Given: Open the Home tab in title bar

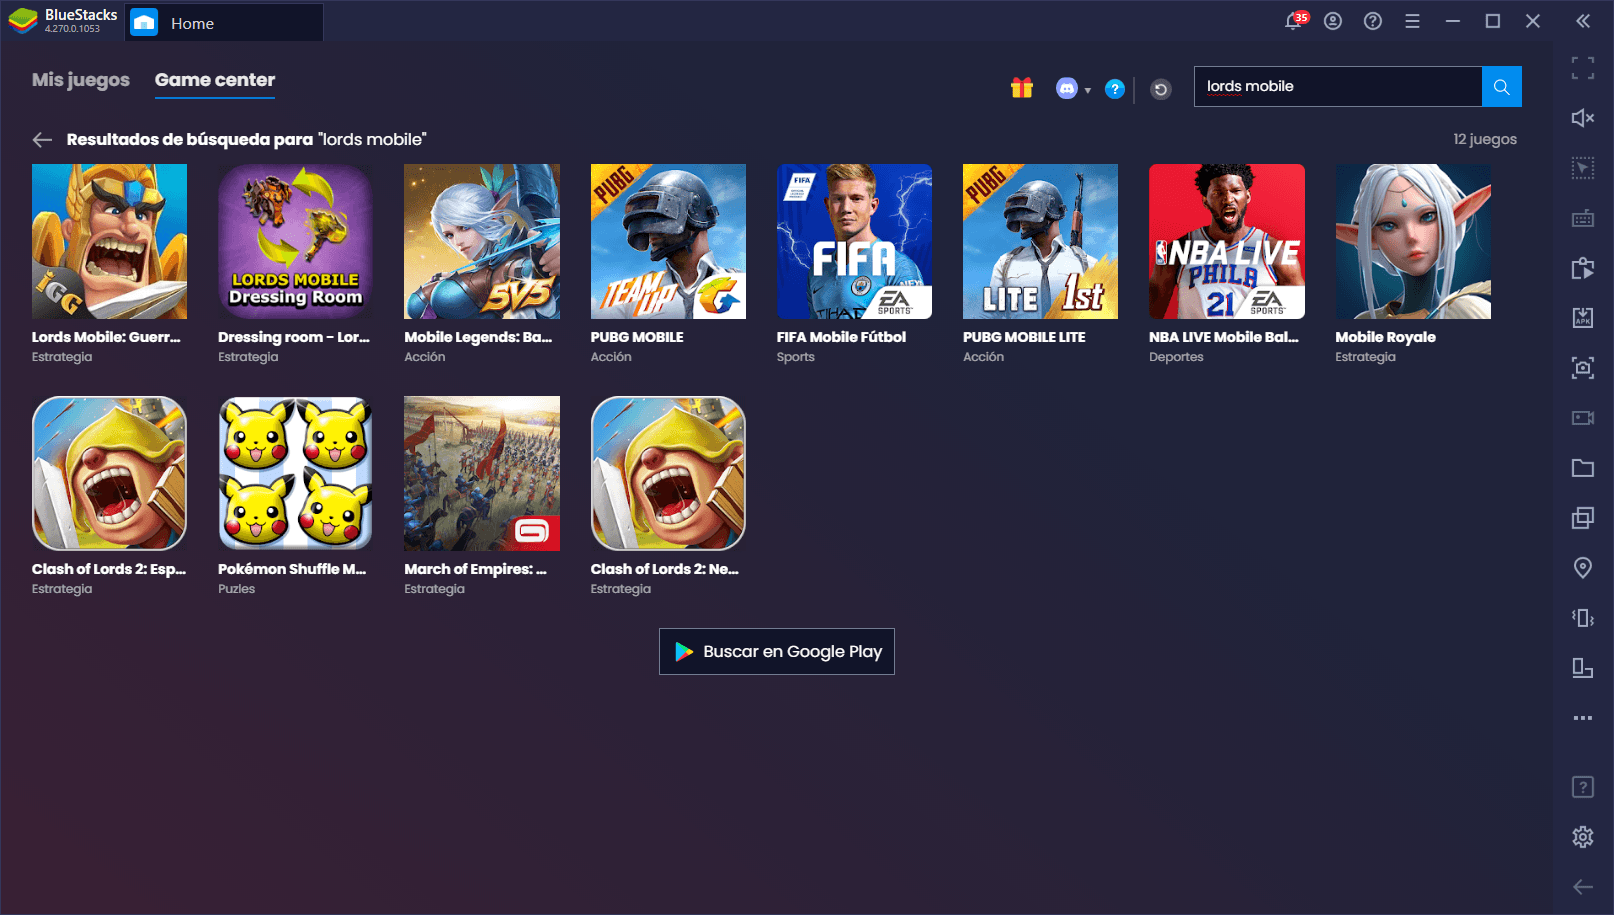Looking at the screenshot, I should click(223, 23).
